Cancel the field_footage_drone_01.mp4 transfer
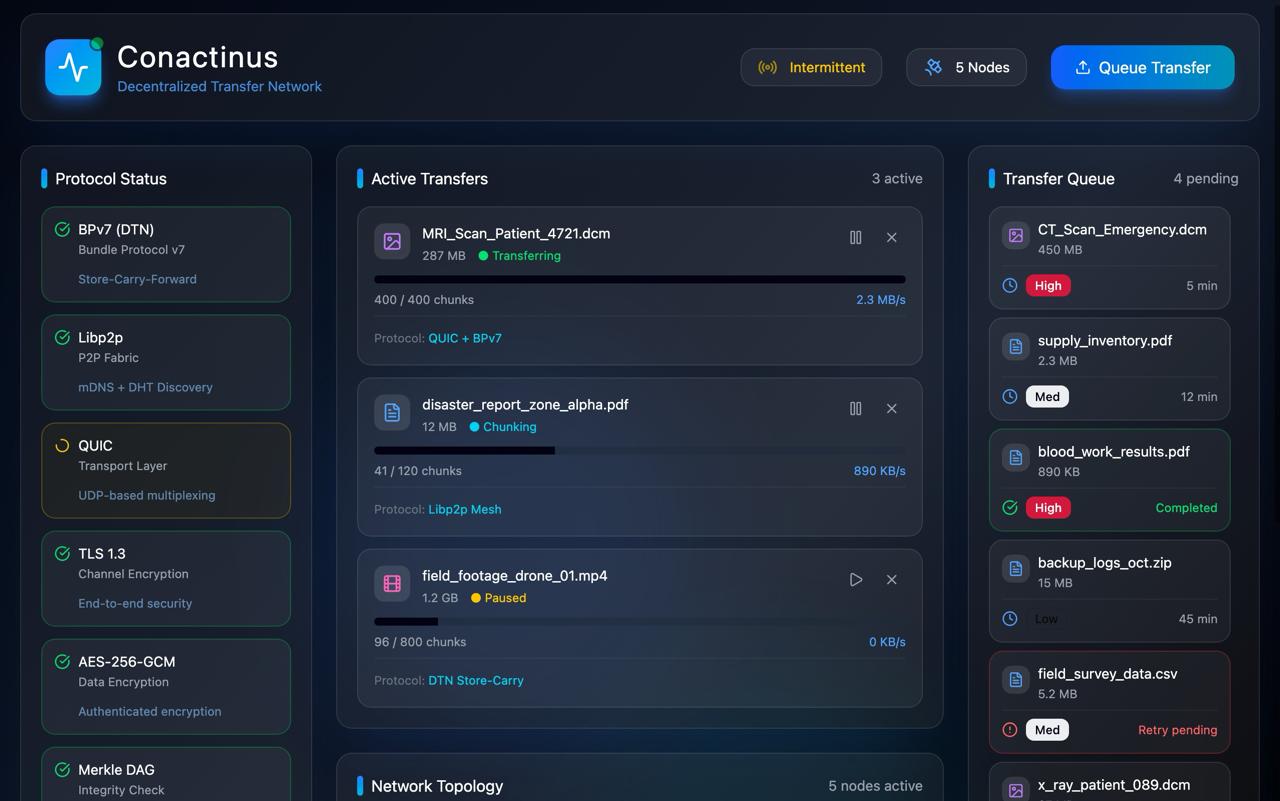This screenshot has height=801, width=1280. (892, 580)
